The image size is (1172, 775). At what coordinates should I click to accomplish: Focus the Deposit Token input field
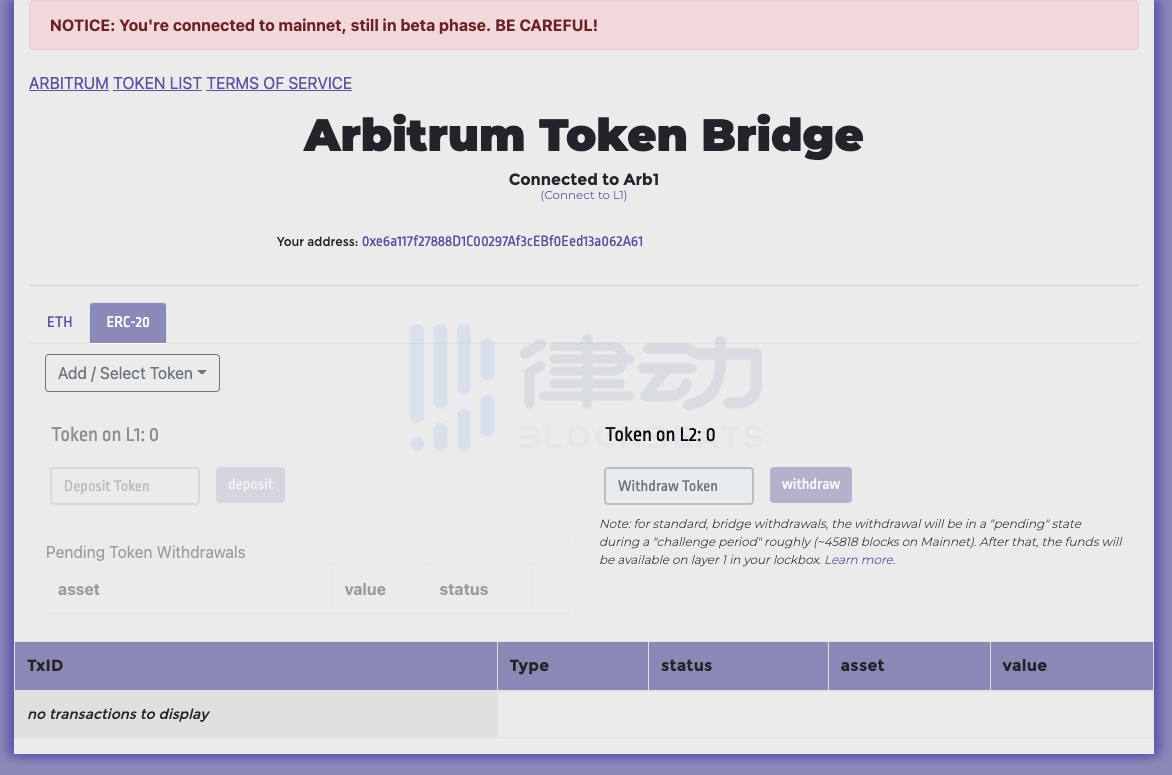tap(125, 486)
